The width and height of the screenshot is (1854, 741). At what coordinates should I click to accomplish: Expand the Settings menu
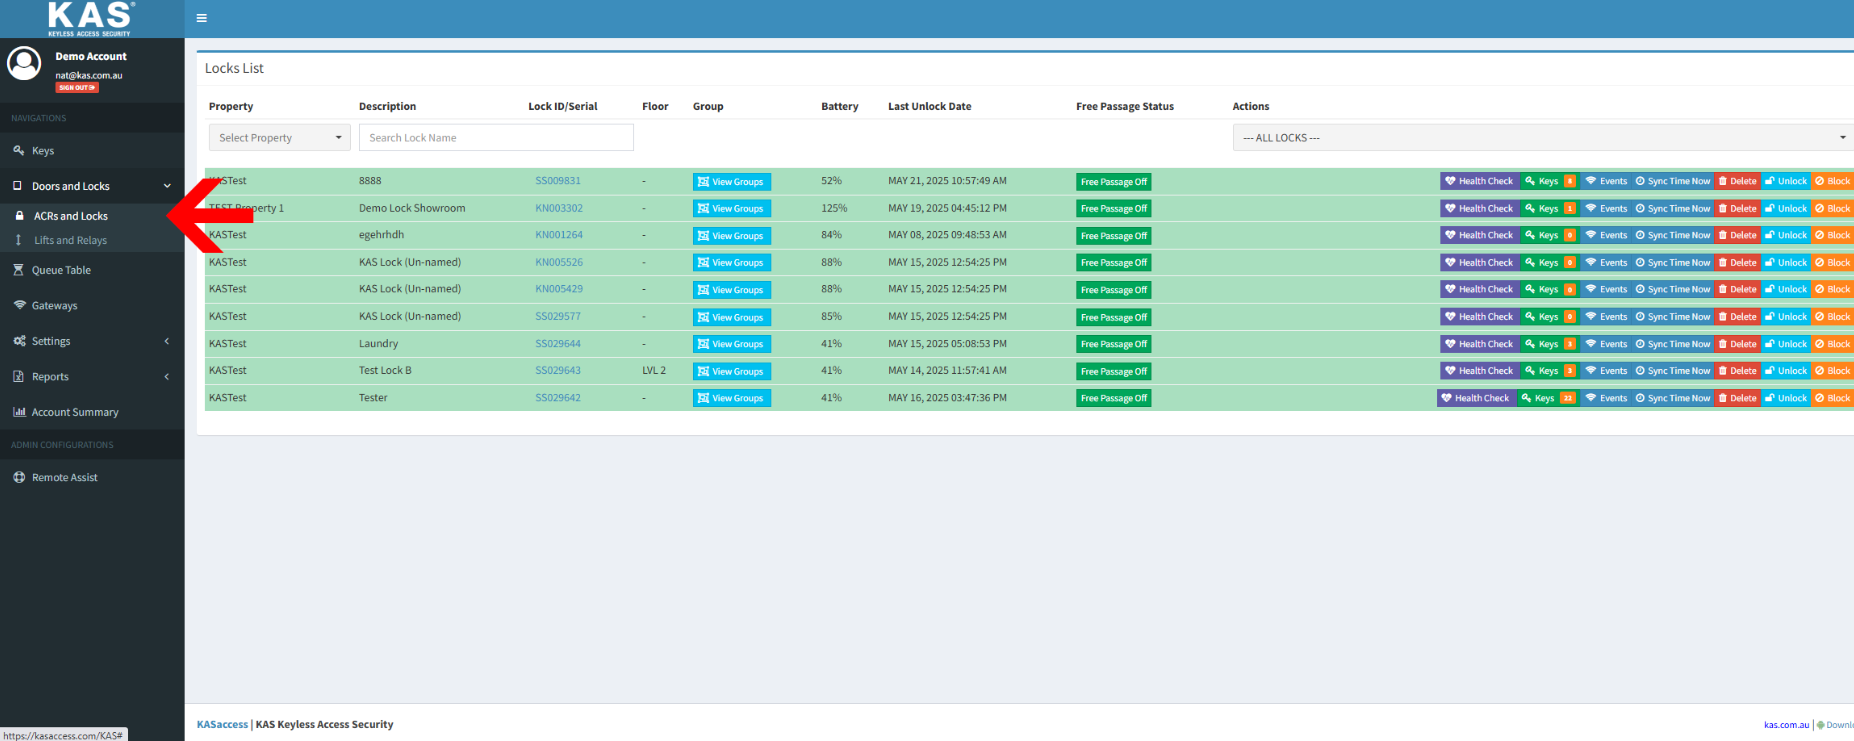coord(92,341)
